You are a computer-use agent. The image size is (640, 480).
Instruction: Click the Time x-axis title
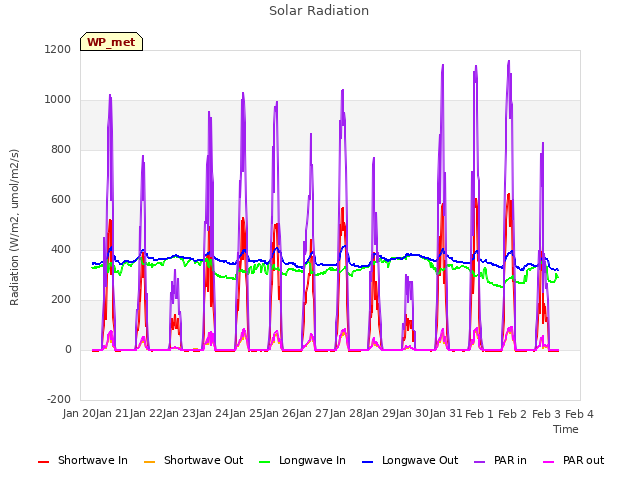coord(566,429)
